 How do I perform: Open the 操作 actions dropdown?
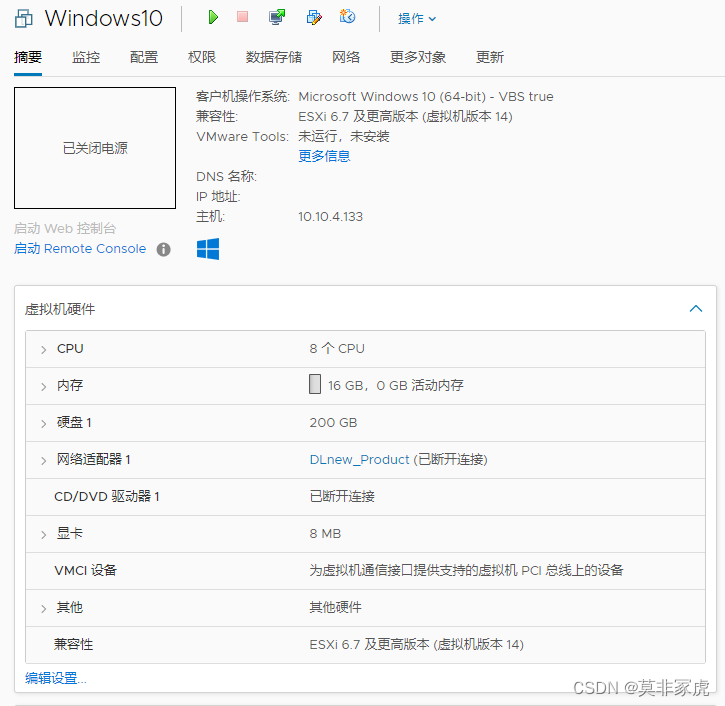pos(417,19)
